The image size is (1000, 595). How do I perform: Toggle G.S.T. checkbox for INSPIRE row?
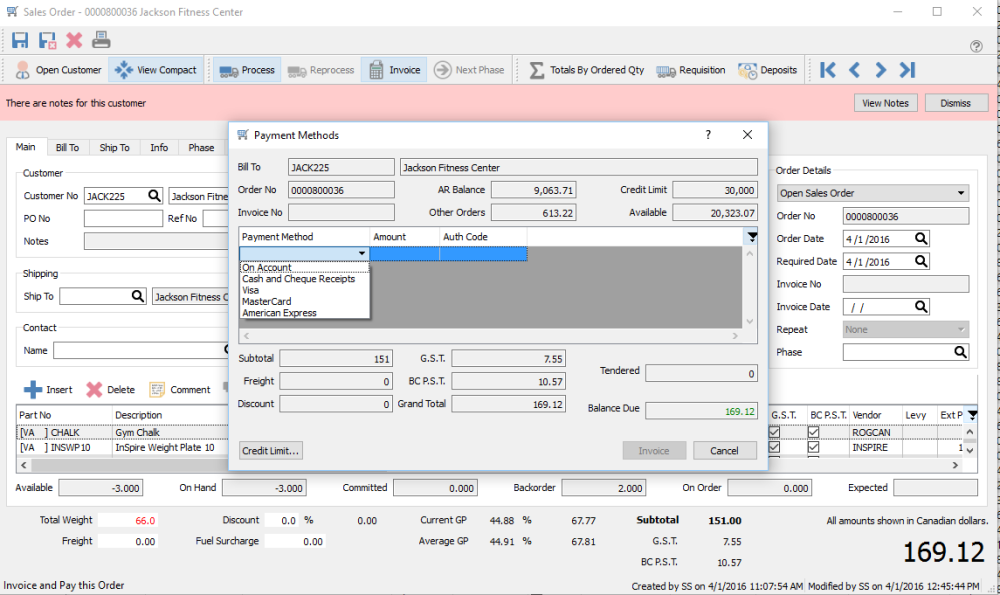coord(776,448)
